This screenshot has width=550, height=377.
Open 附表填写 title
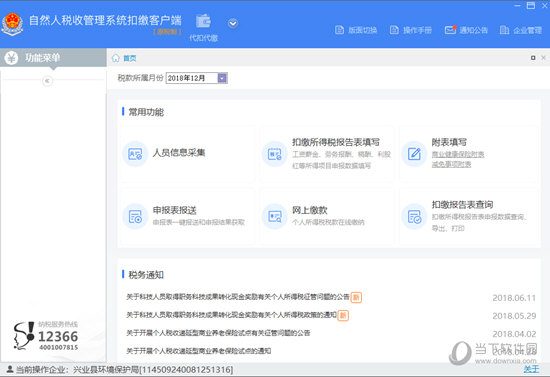[x=449, y=142]
